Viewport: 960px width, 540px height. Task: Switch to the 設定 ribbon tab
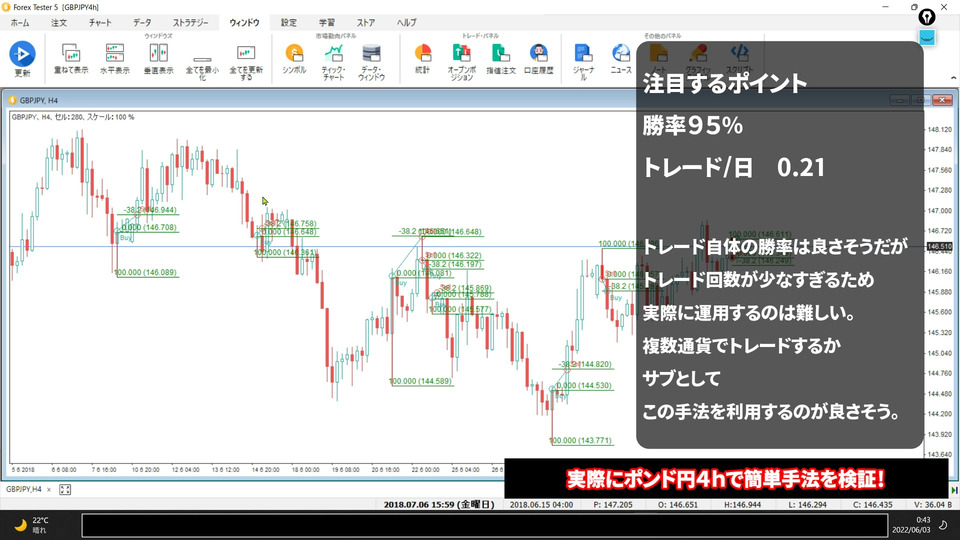(x=288, y=23)
